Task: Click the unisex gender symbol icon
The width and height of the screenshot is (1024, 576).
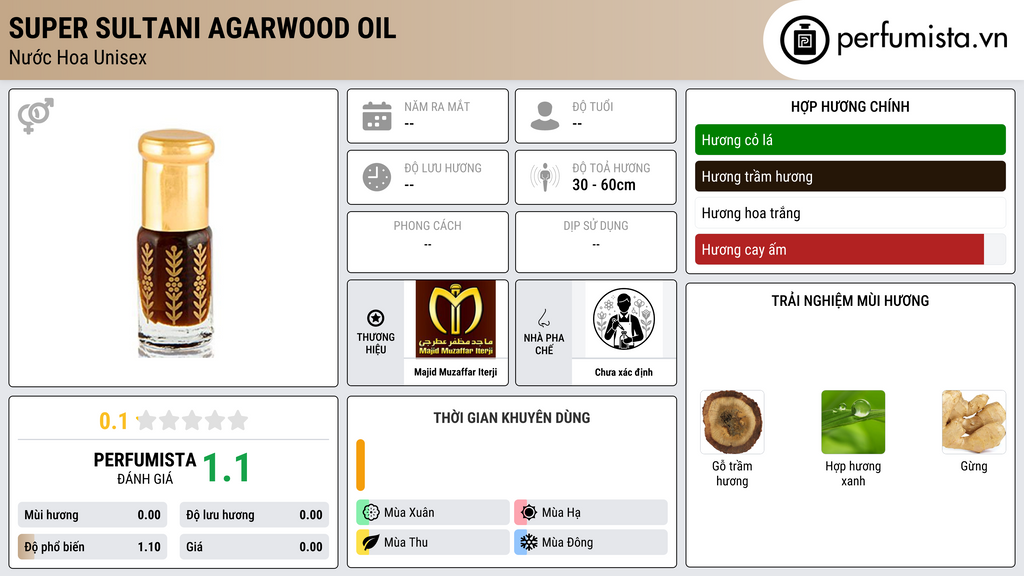Action: (36, 116)
